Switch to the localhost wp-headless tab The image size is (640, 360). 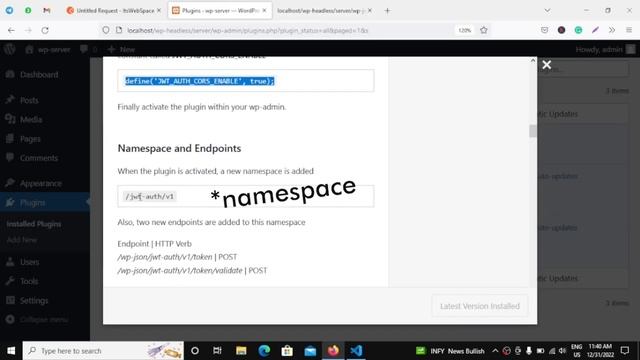point(324,11)
